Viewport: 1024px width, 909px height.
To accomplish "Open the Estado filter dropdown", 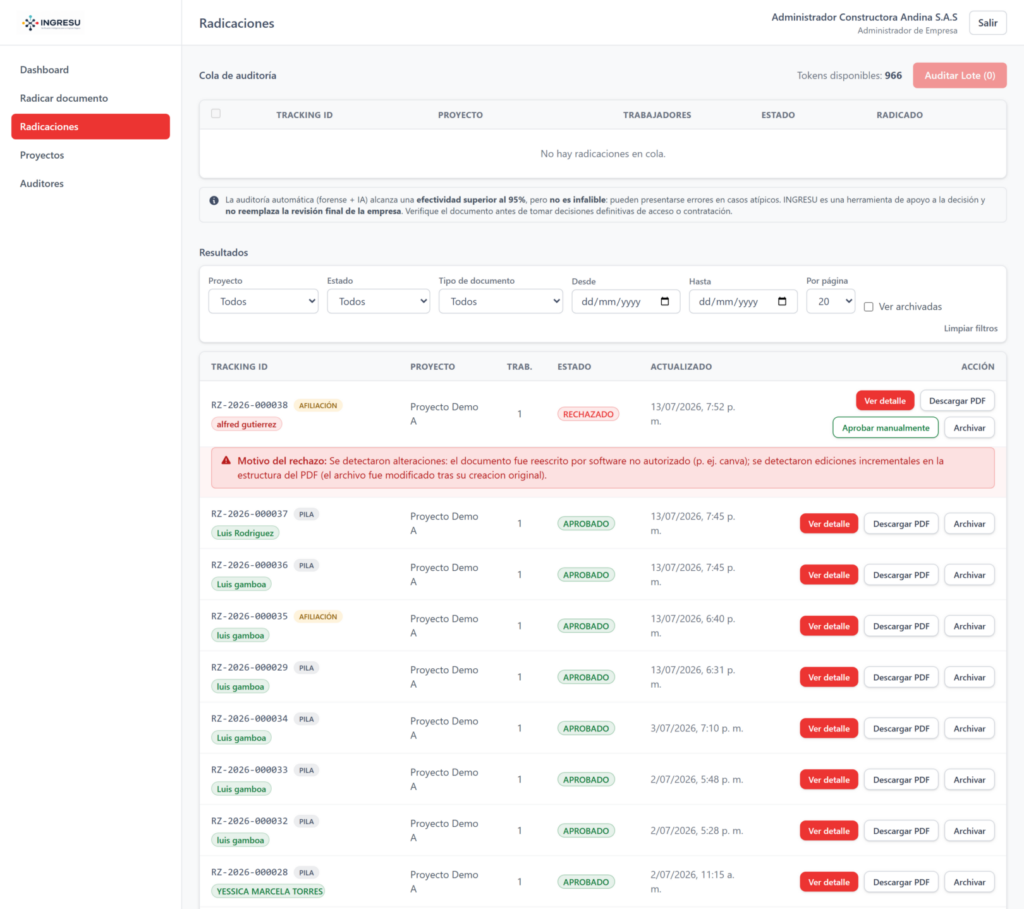I will pos(378,302).
